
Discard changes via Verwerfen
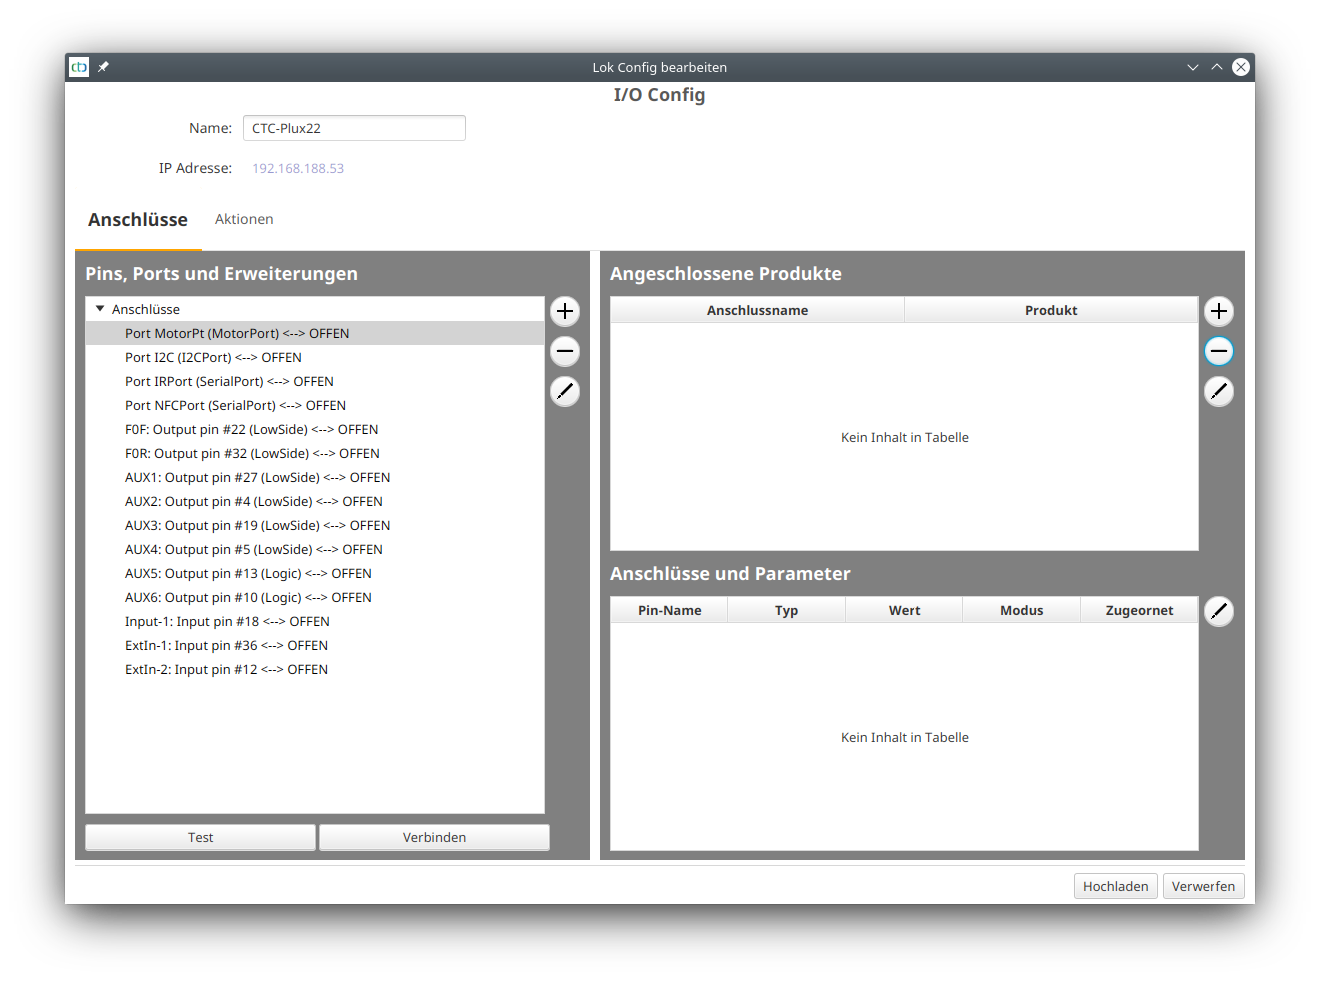coord(1203,886)
